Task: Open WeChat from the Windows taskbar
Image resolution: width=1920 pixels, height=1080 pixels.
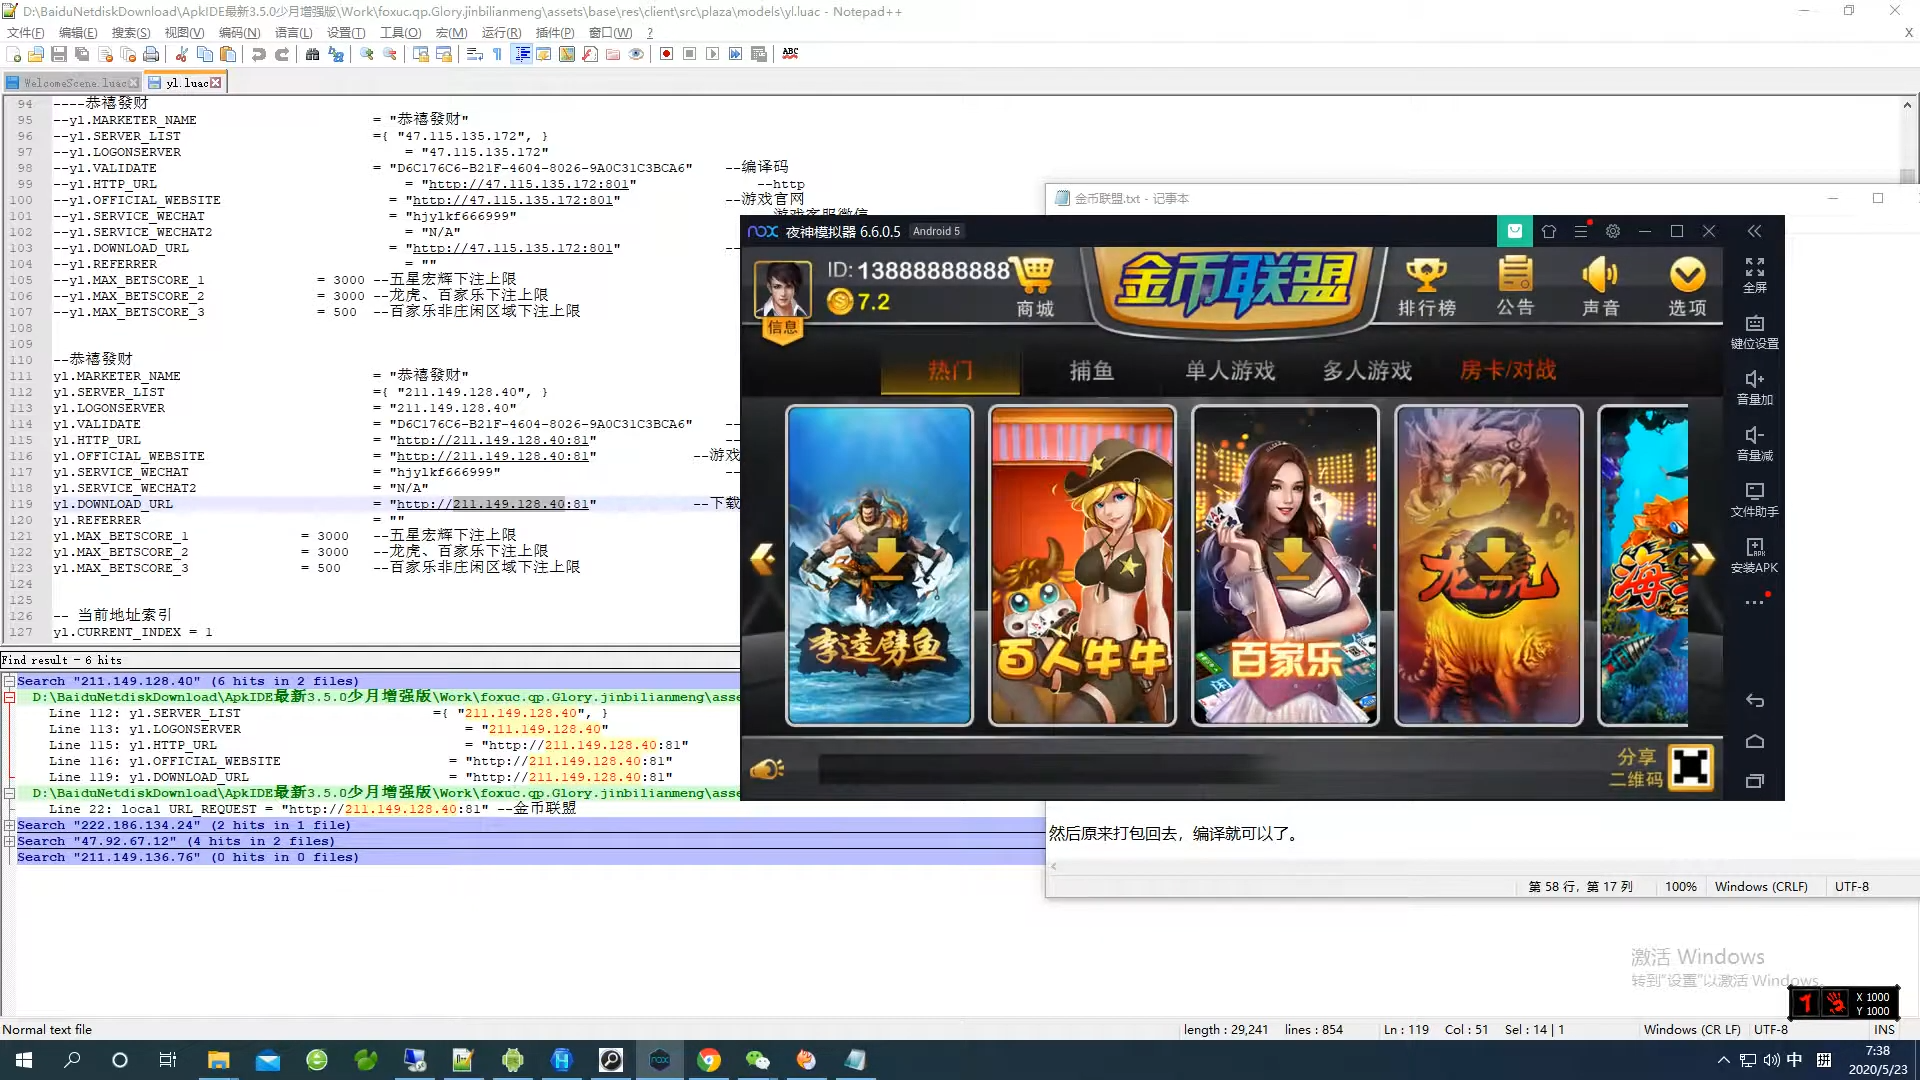Action: 757,1060
